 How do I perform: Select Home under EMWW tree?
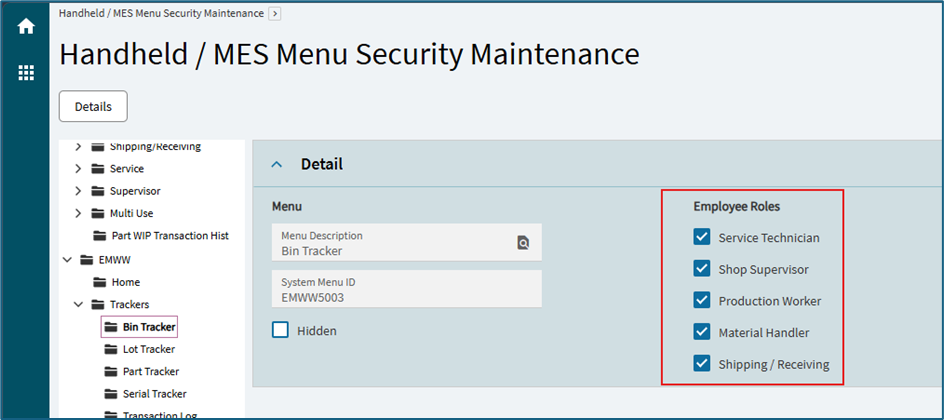[x=125, y=282]
